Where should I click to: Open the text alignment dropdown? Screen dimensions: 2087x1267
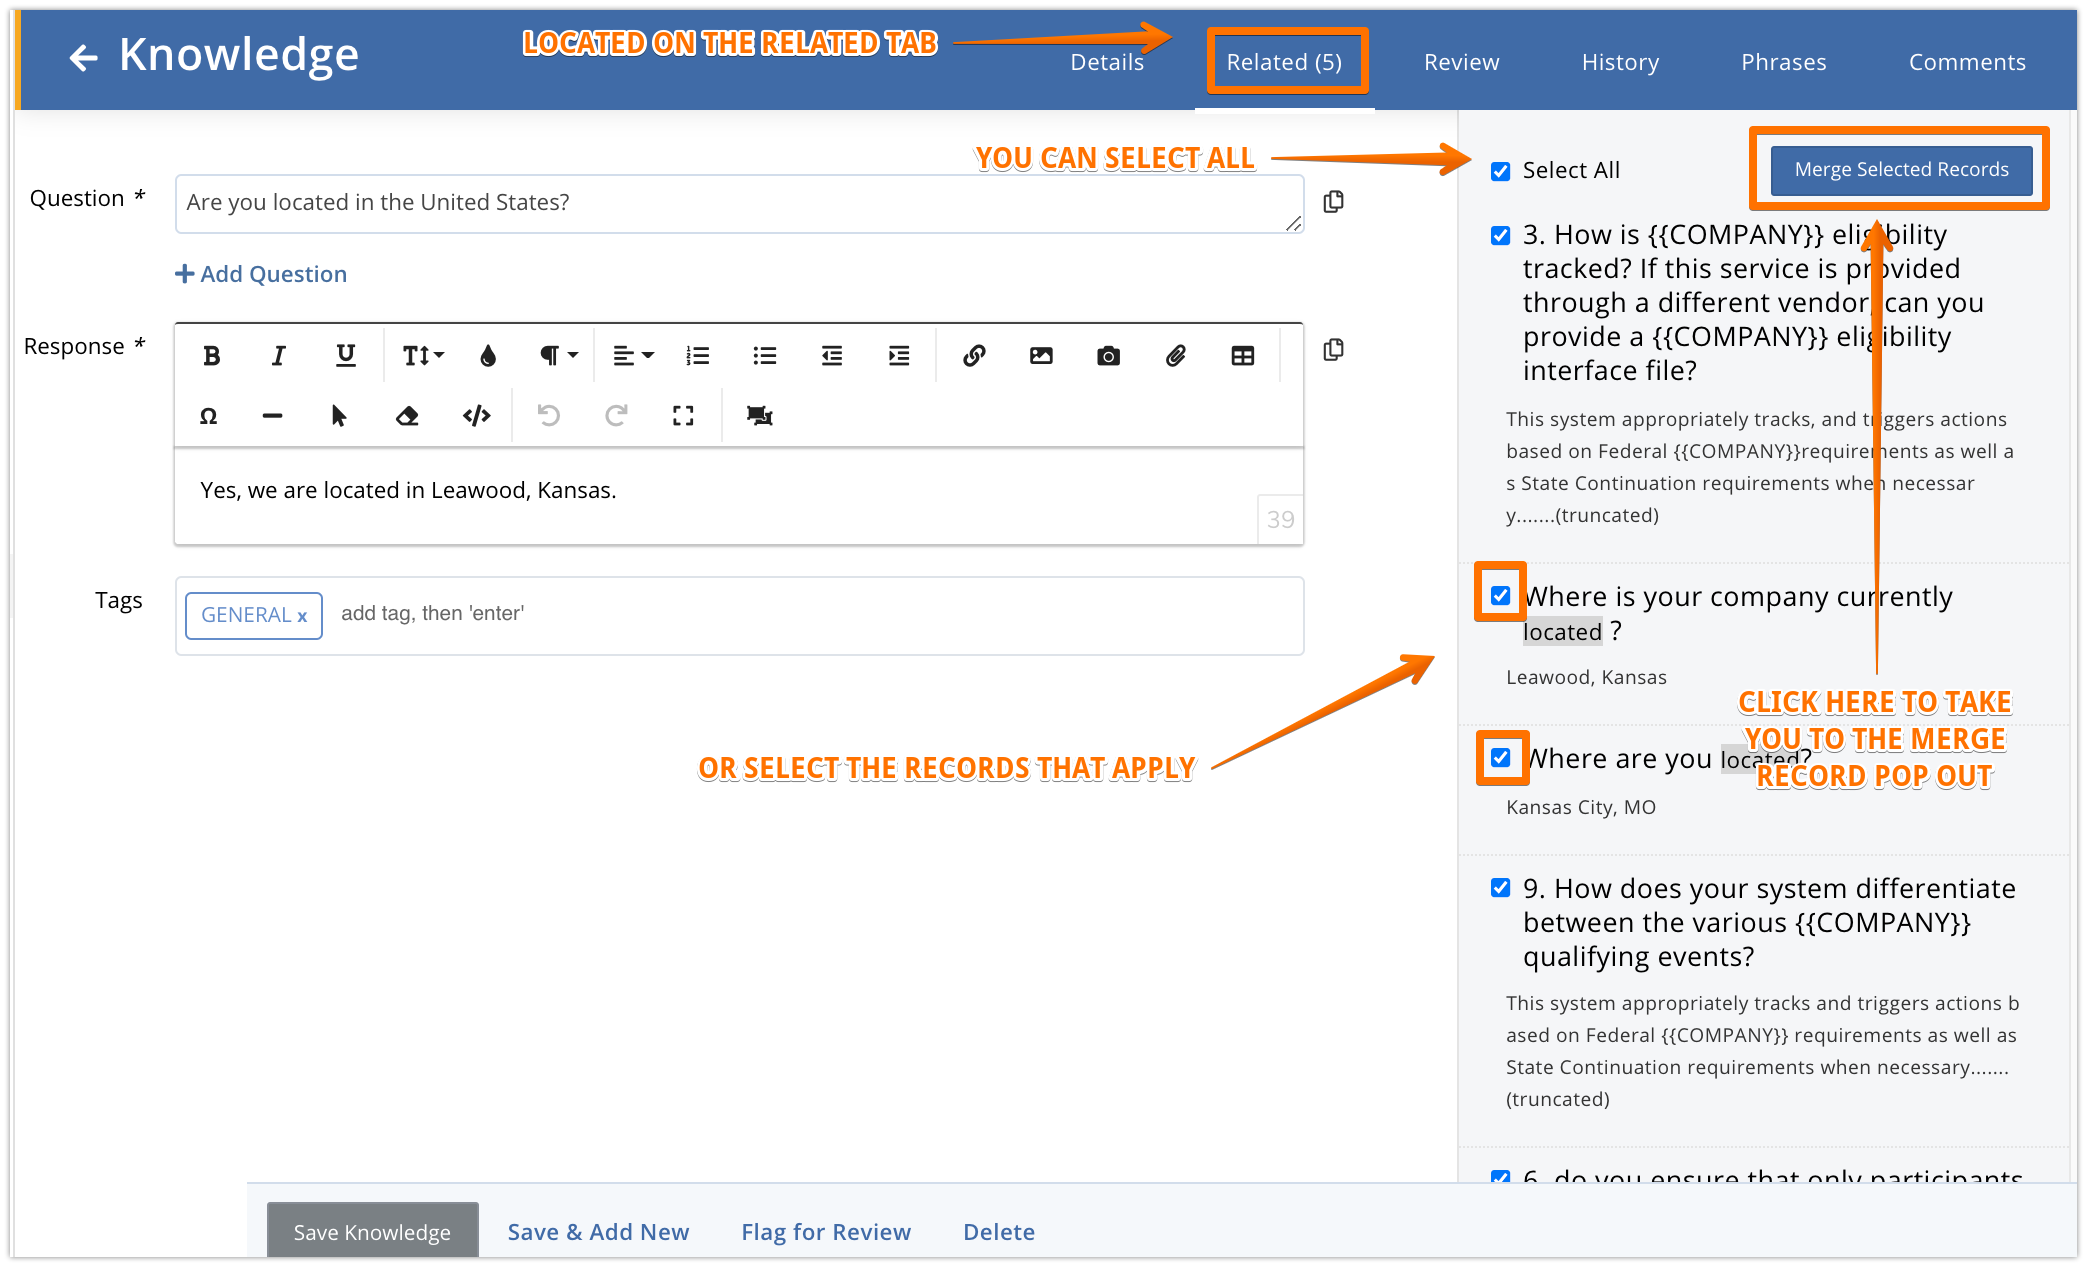tap(632, 356)
